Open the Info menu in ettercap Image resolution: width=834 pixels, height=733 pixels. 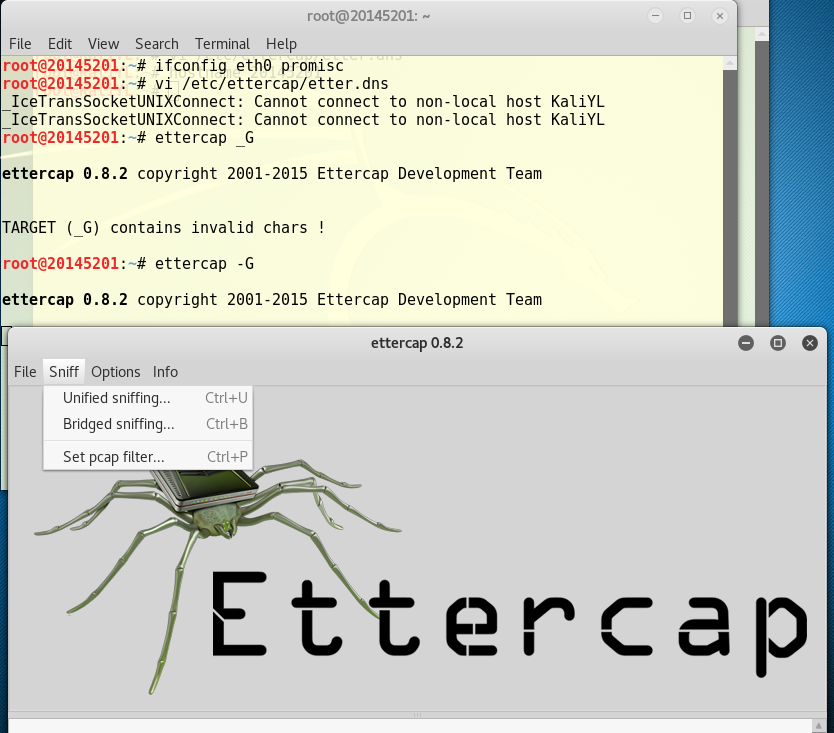tap(165, 372)
